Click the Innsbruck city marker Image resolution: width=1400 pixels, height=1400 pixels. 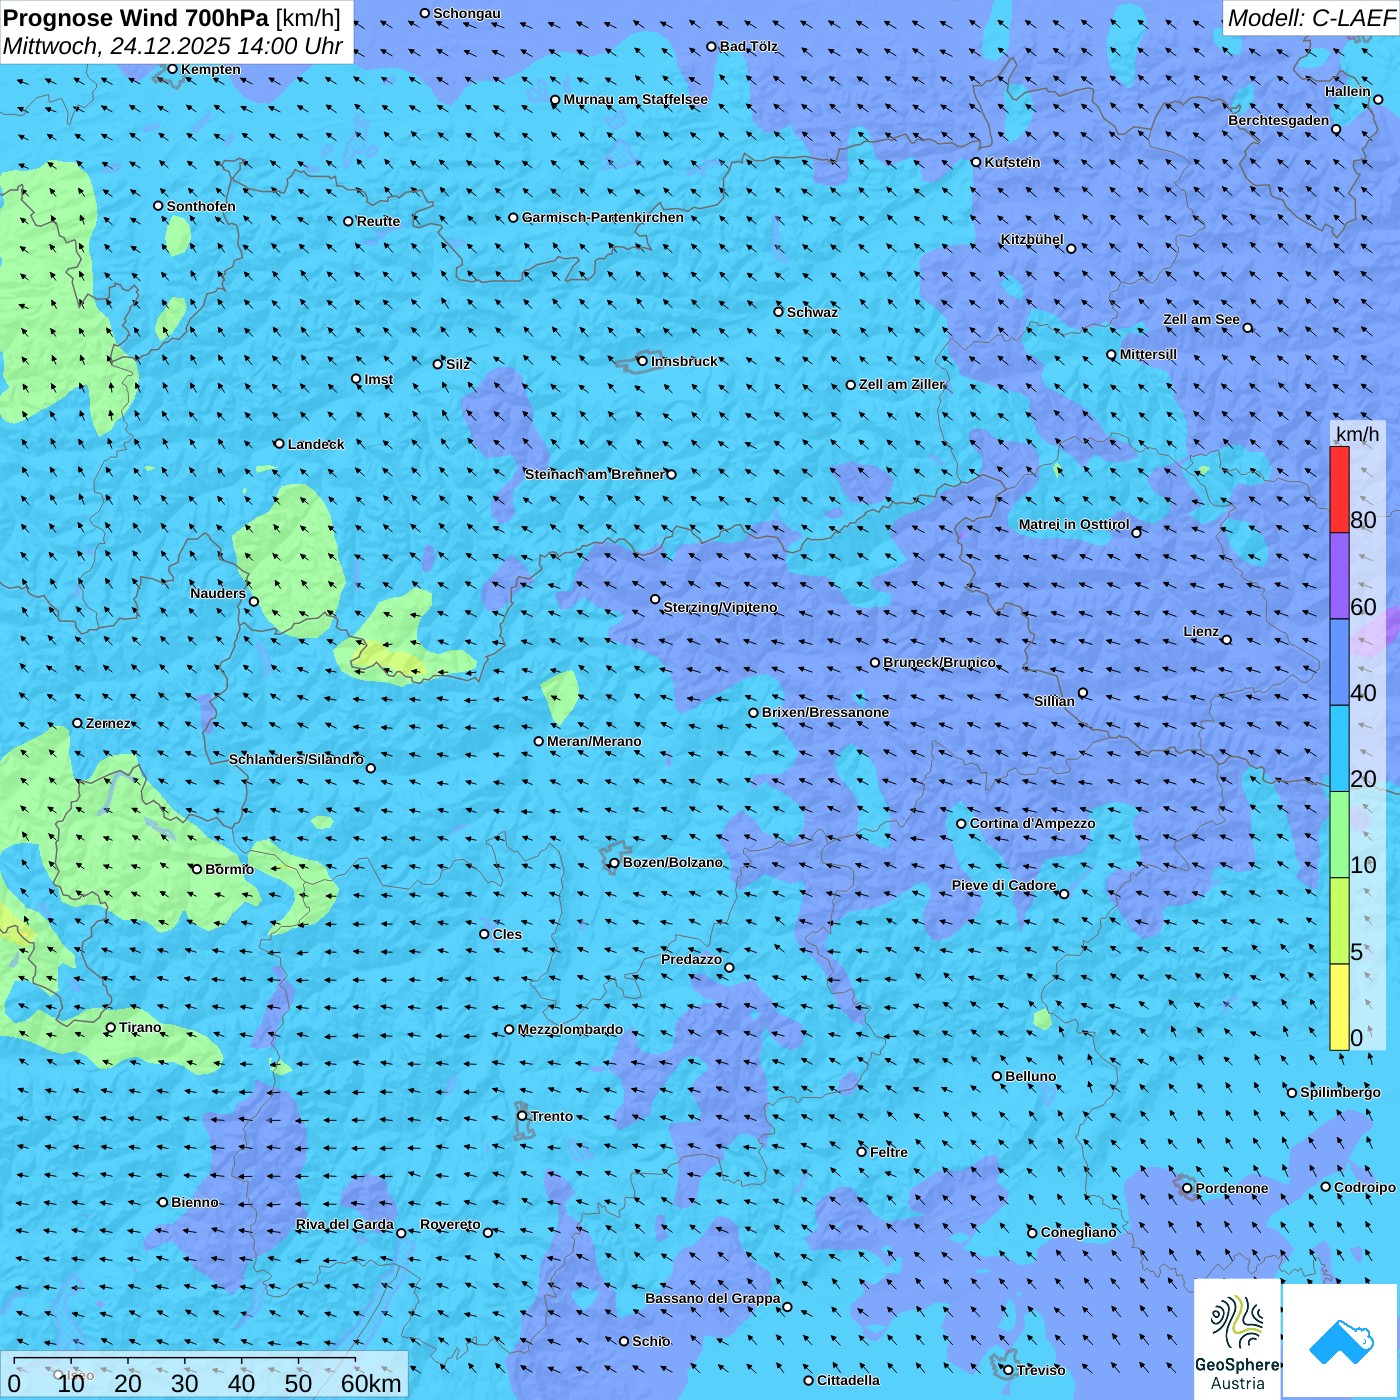pyautogui.click(x=643, y=361)
